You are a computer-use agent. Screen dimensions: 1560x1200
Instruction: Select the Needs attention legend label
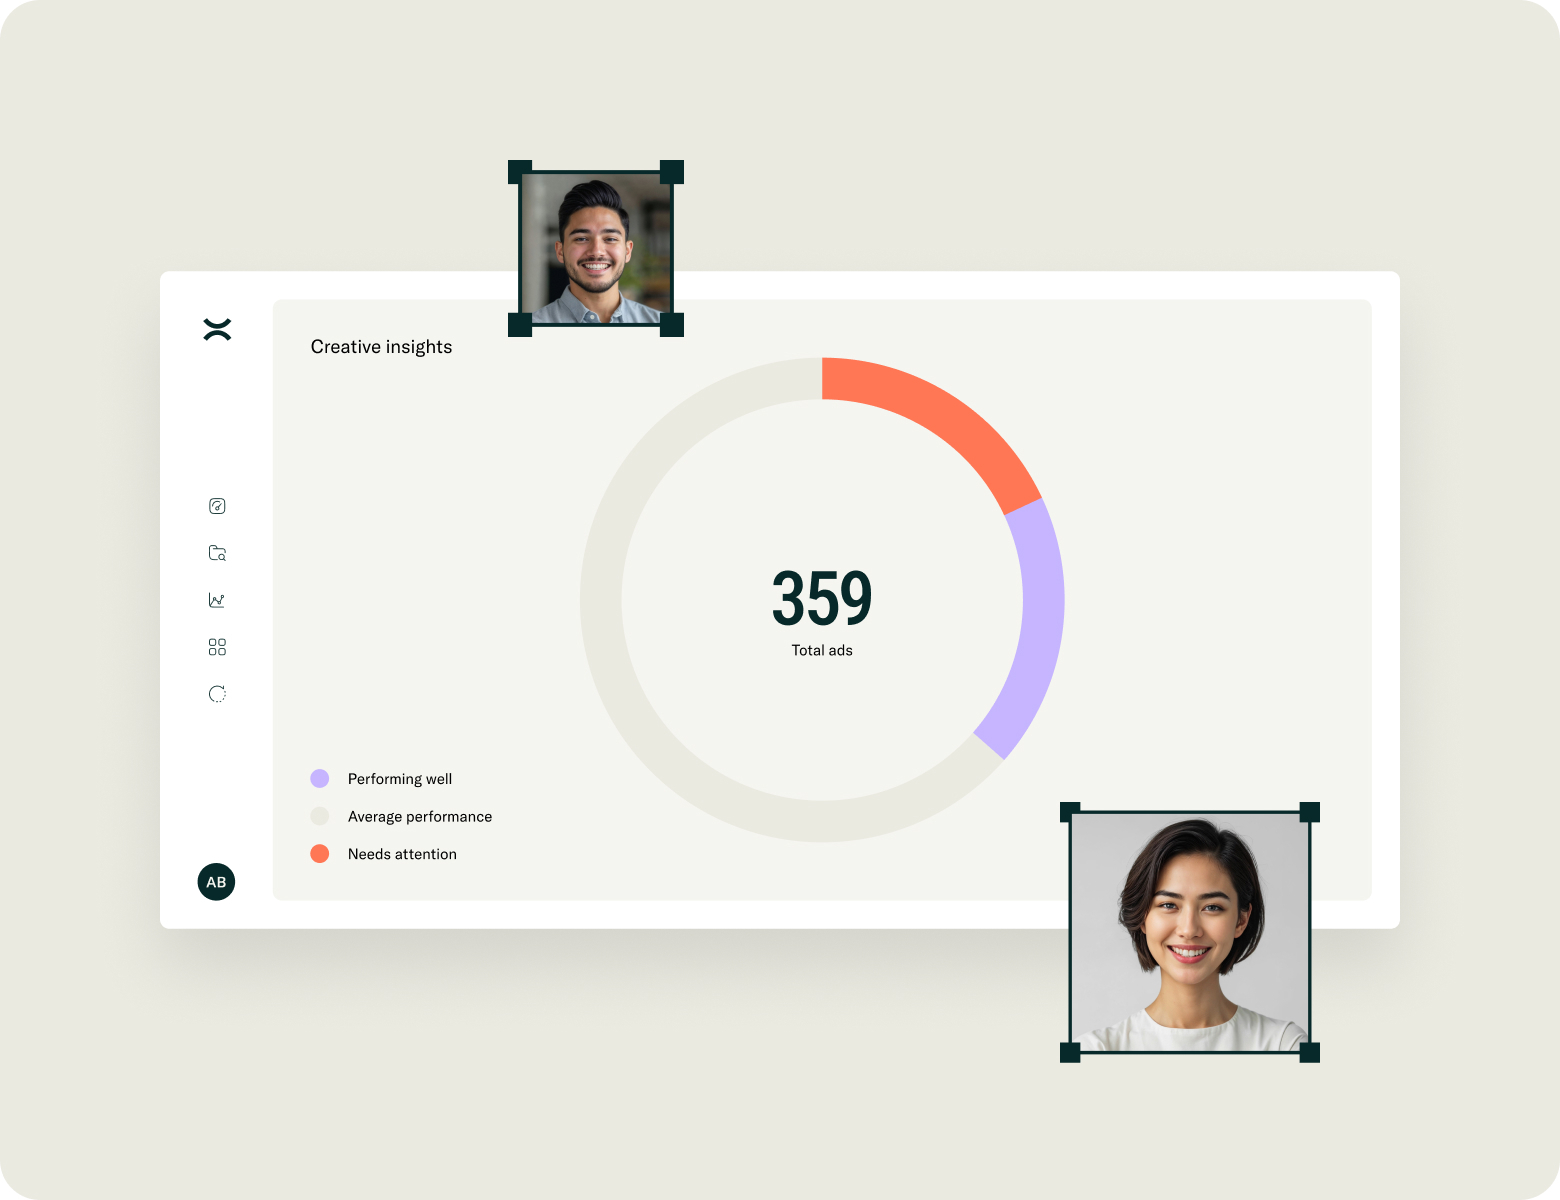pyautogui.click(x=402, y=854)
